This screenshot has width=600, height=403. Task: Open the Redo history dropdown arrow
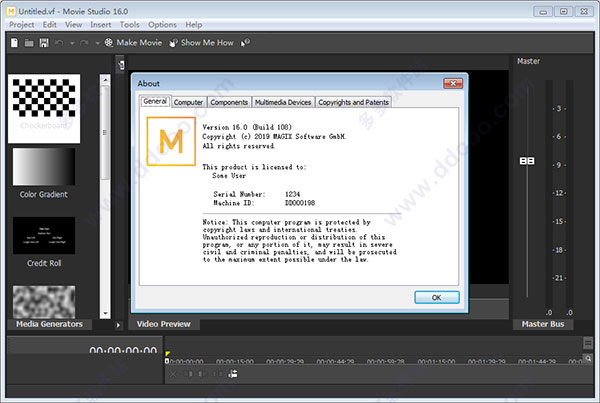(x=97, y=43)
